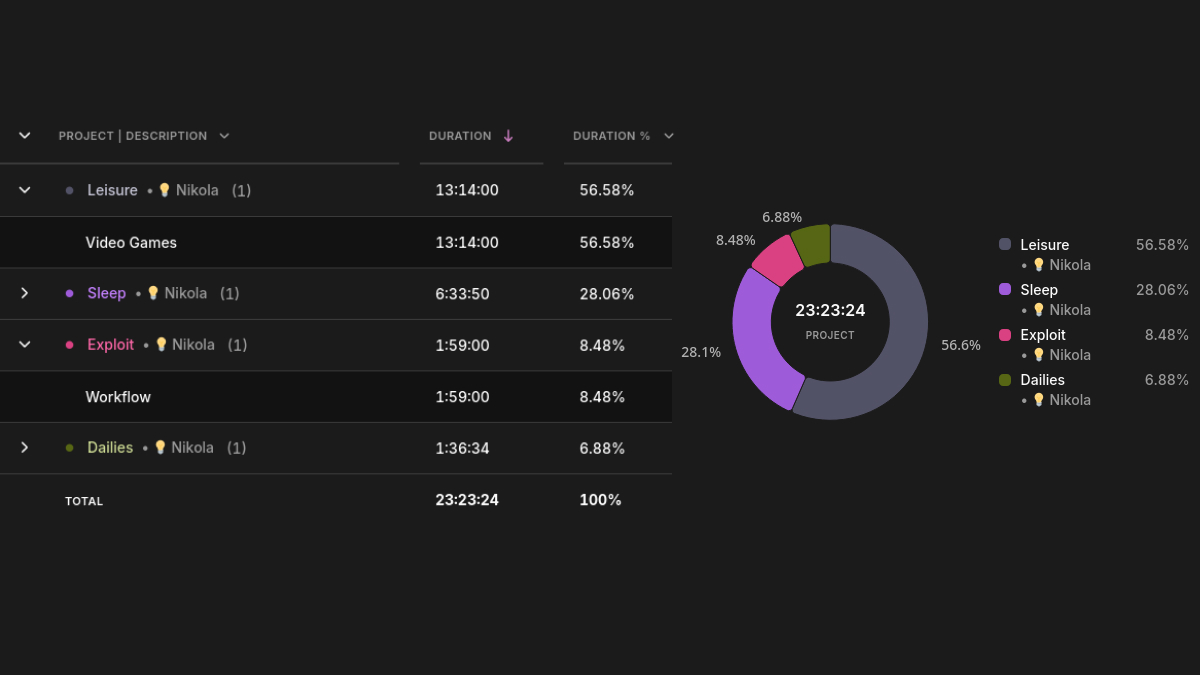Collapse the Leisure project row
This screenshot has height=675, width=1200.
click(25, 190)
